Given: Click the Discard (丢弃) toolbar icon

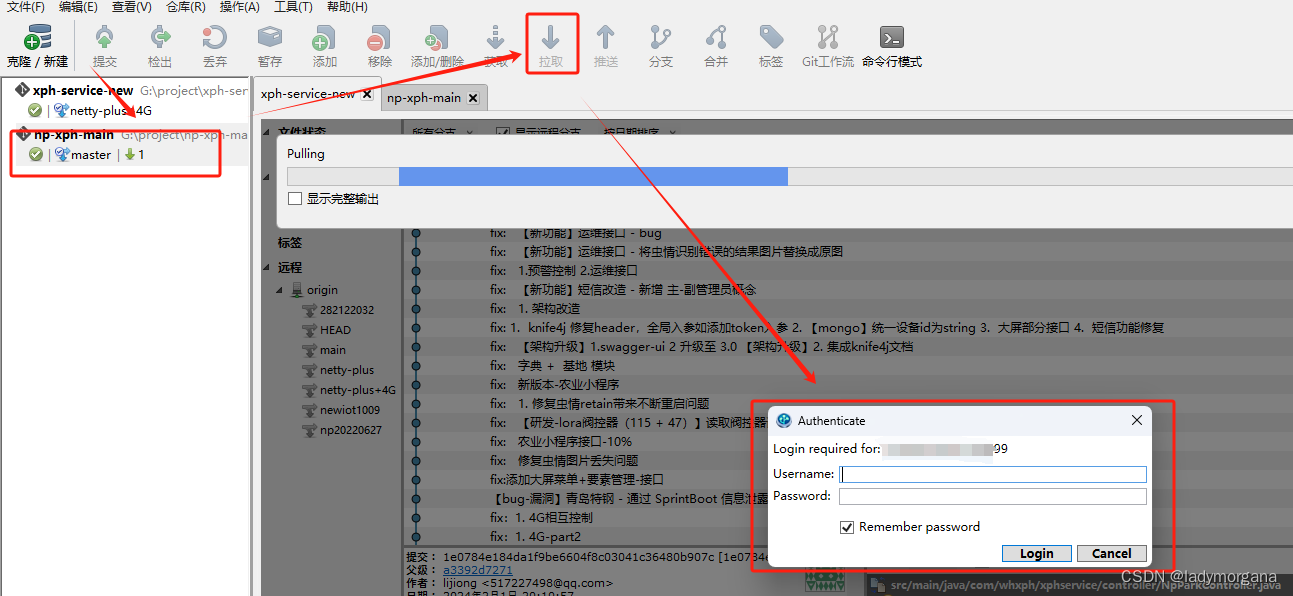Looking at the screenshot, I should [215, 38].
